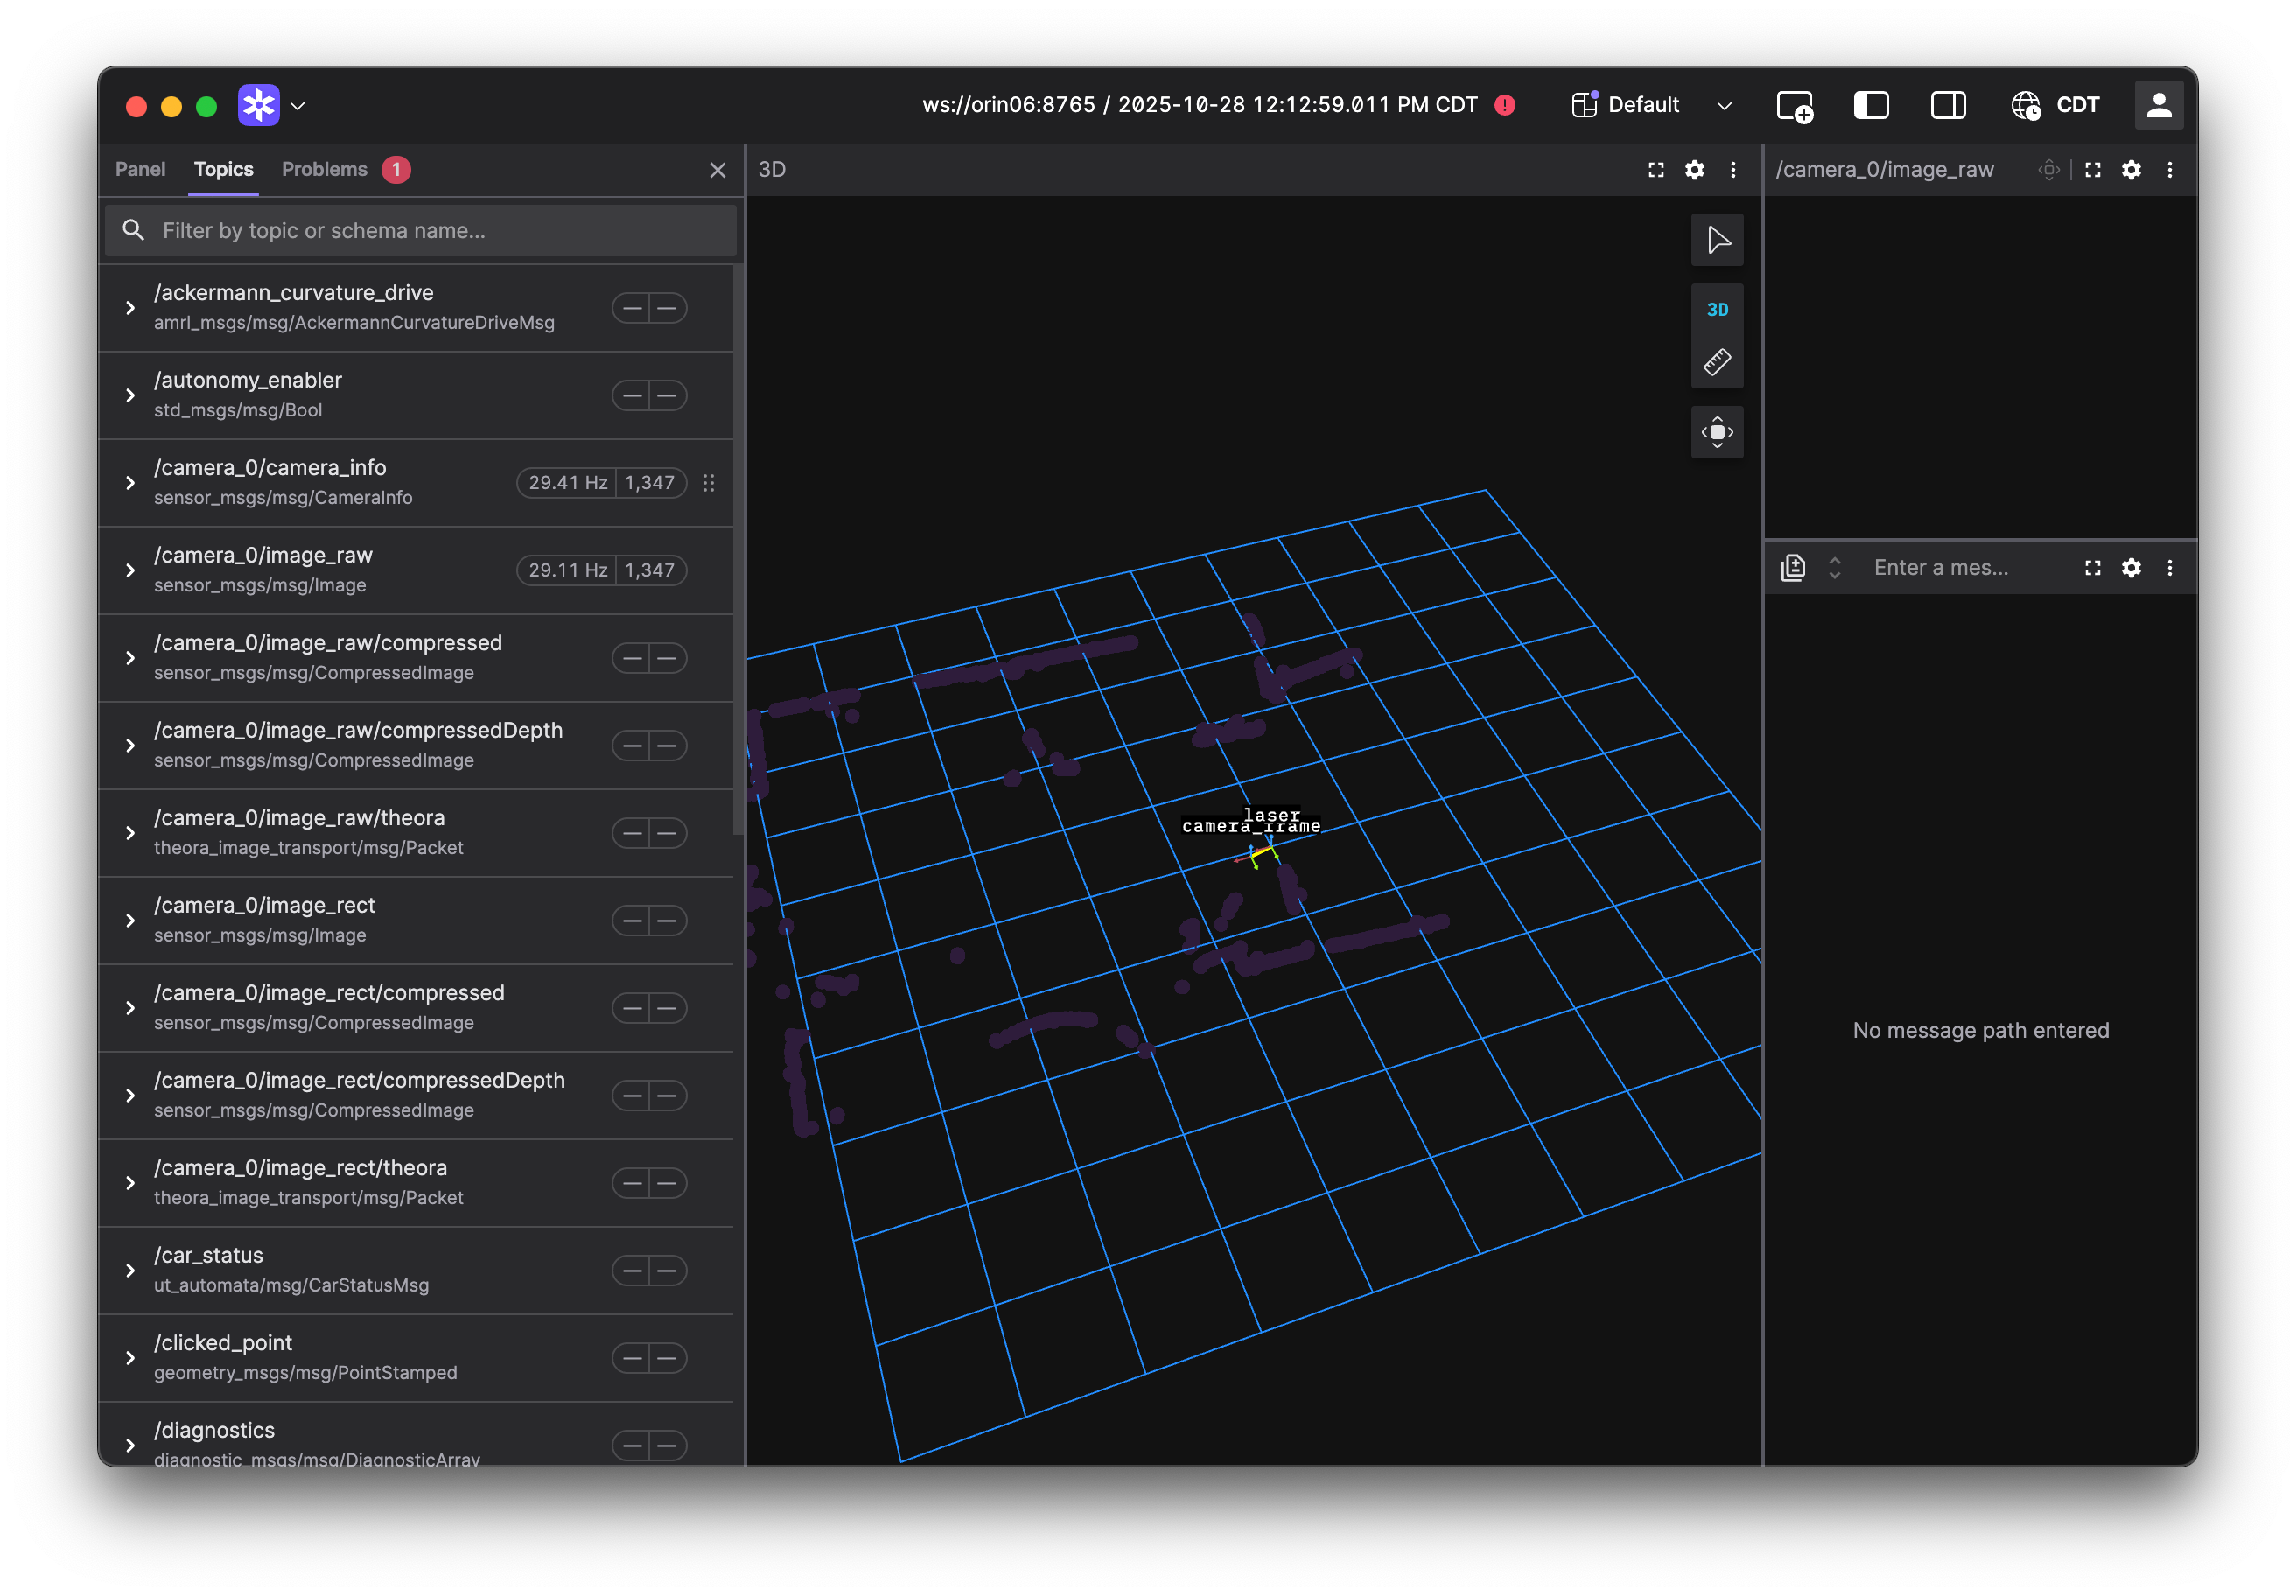Click the publish/select object arrow tool
This screenshot has height=1596, width=2296.
1717,241
